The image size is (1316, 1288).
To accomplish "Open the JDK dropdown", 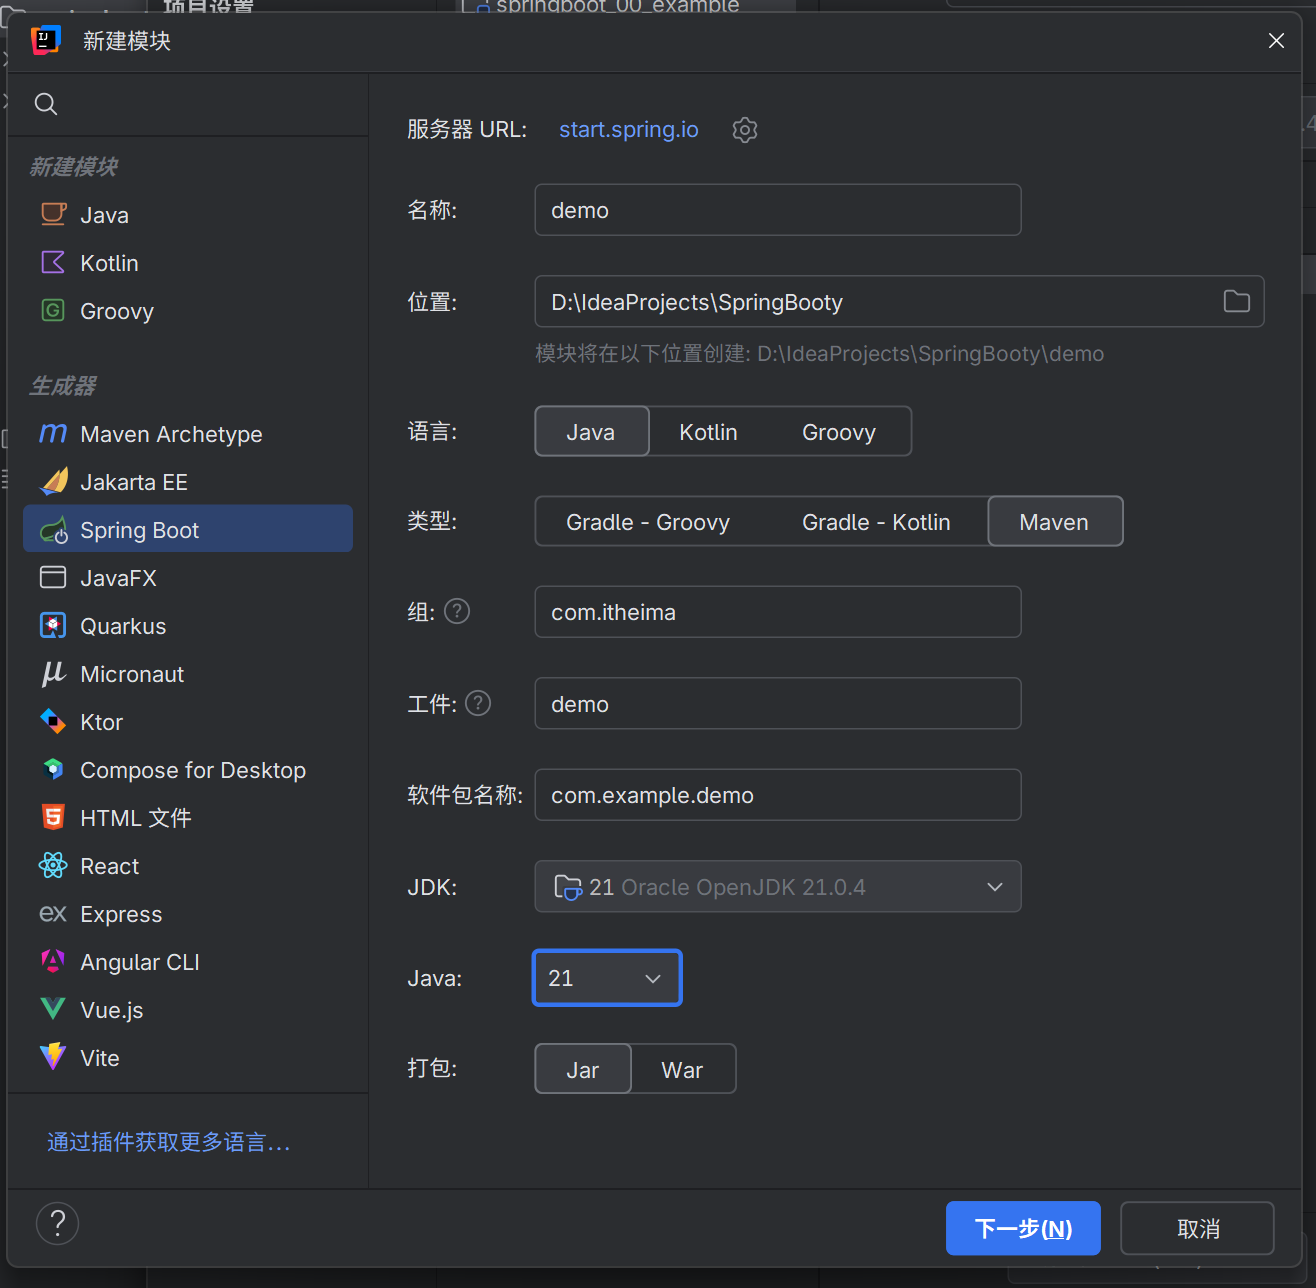I will pyautogui.click(x=778, y=887).
